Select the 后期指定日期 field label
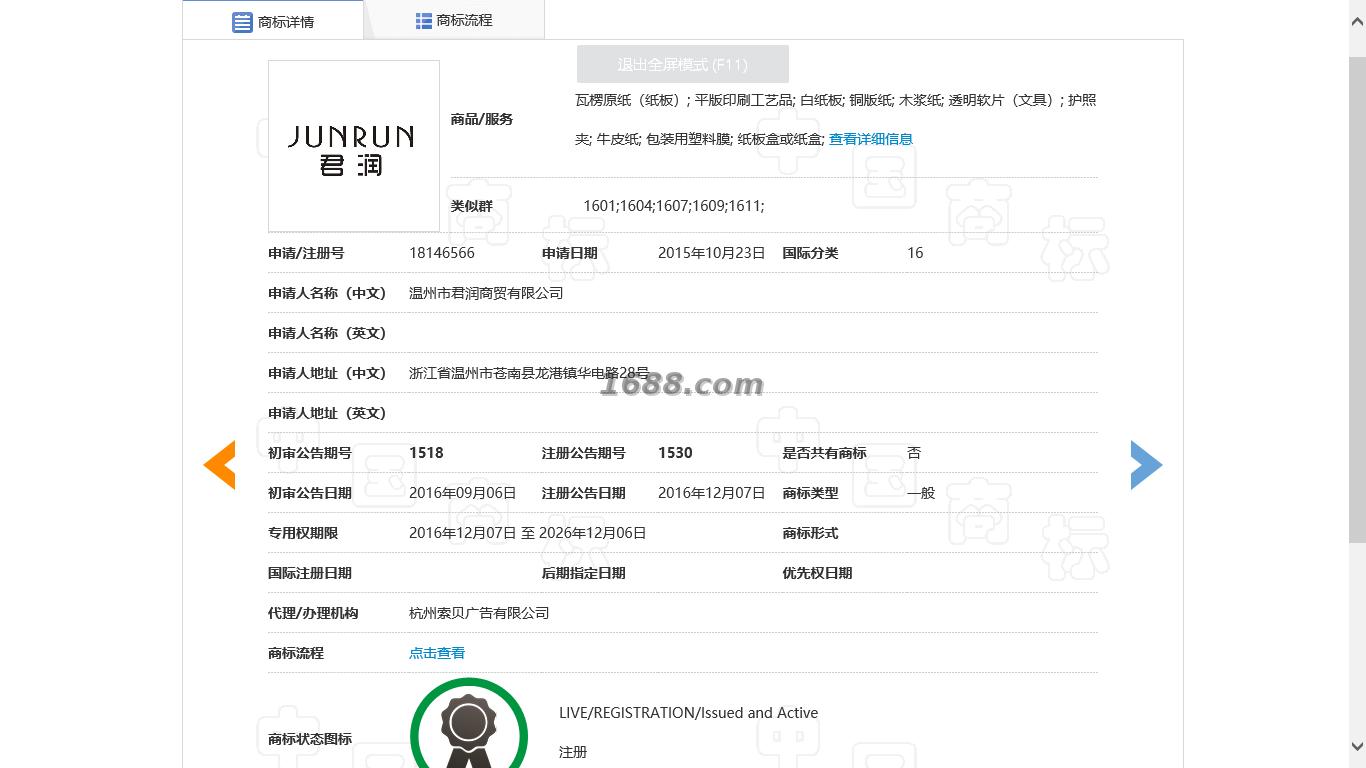 tap(584, 573)
